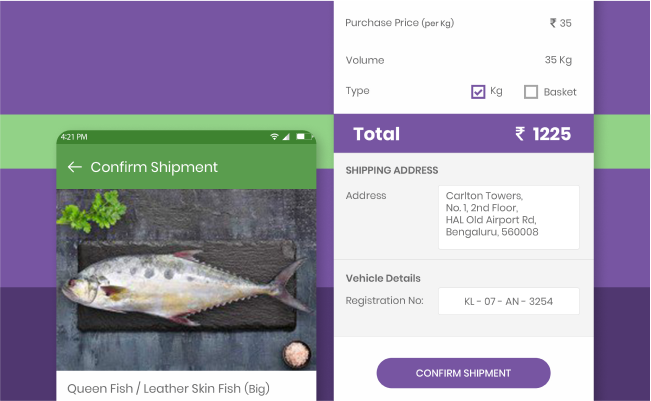Click the Purchase Price per Kg label
This screenshot has height=401, width=651.
coord(400,23)
